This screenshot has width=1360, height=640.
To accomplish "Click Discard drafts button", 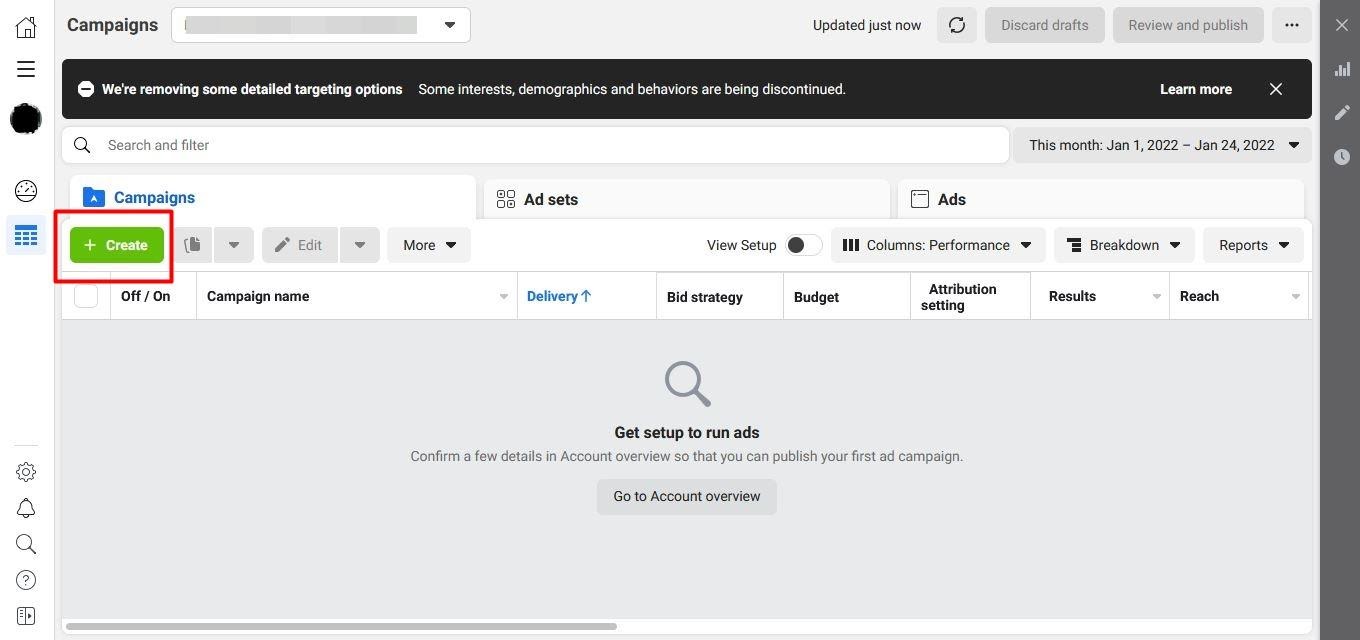I will 1045,25.
